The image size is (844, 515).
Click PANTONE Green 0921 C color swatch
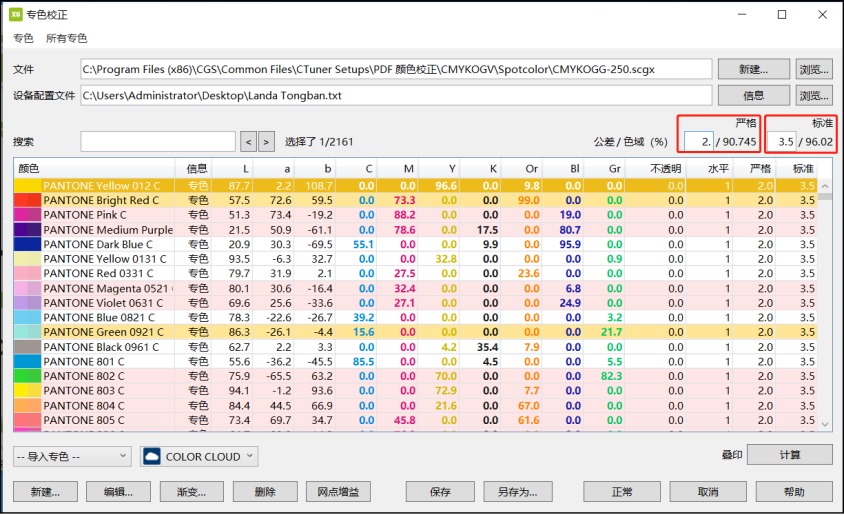point(27,332)
